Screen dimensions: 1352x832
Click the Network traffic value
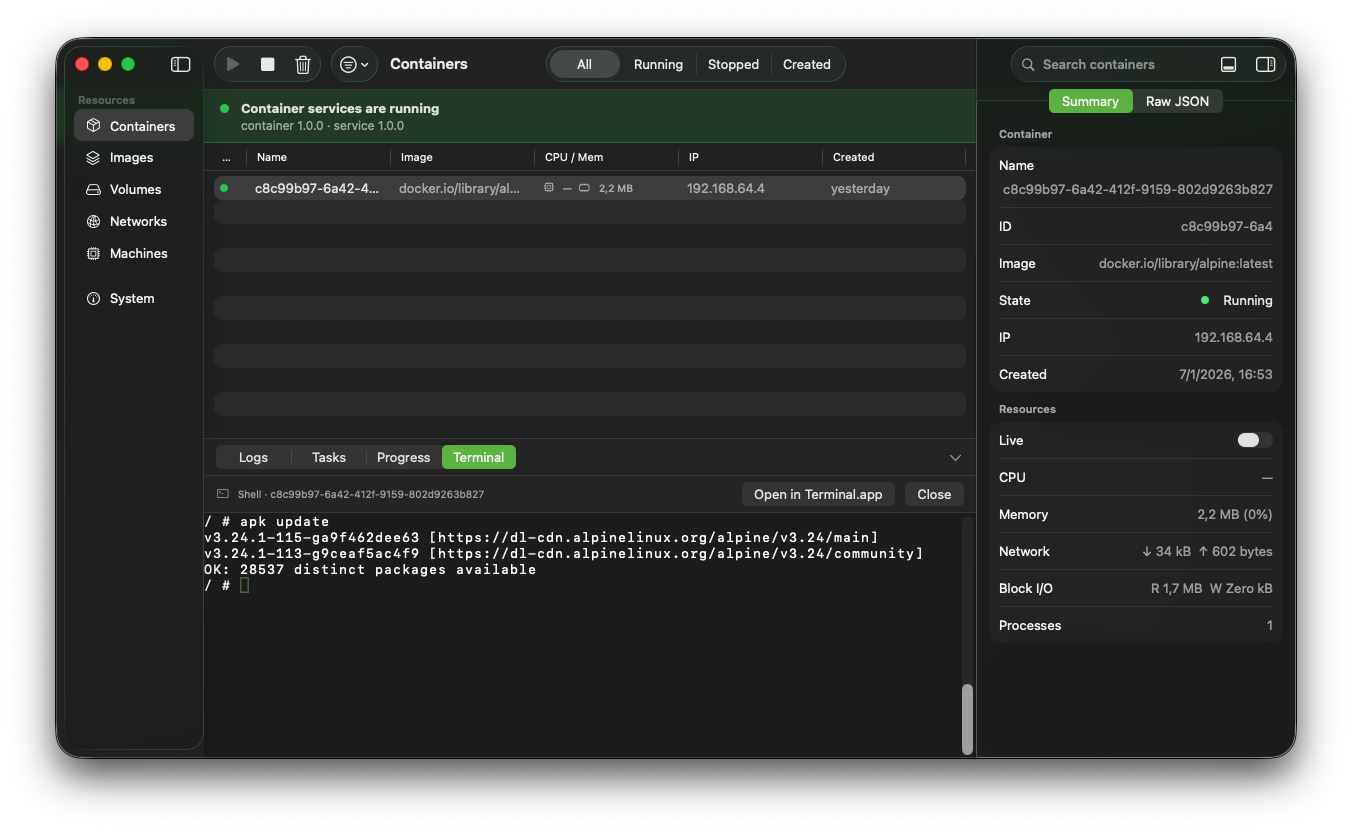[1207, 551]
